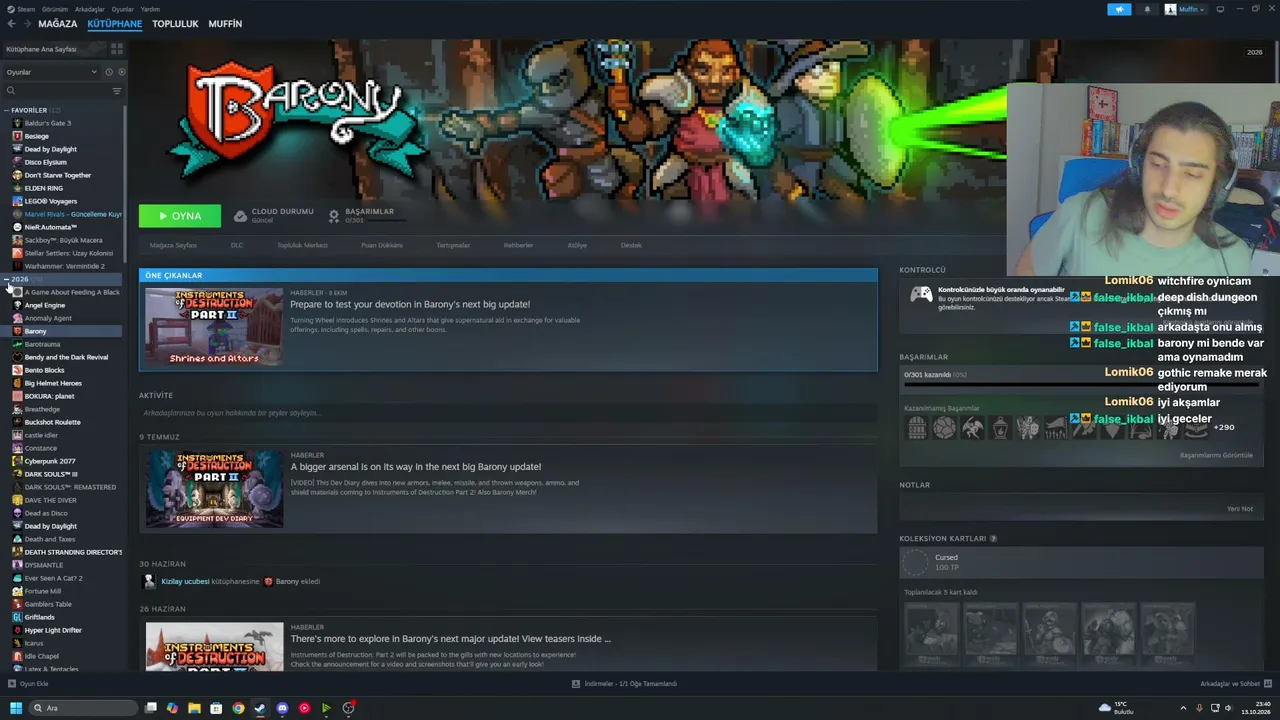Click the downloads icon in bottom bar
The height and width of the screenshot is (720, 1280).
coord(576,684)
